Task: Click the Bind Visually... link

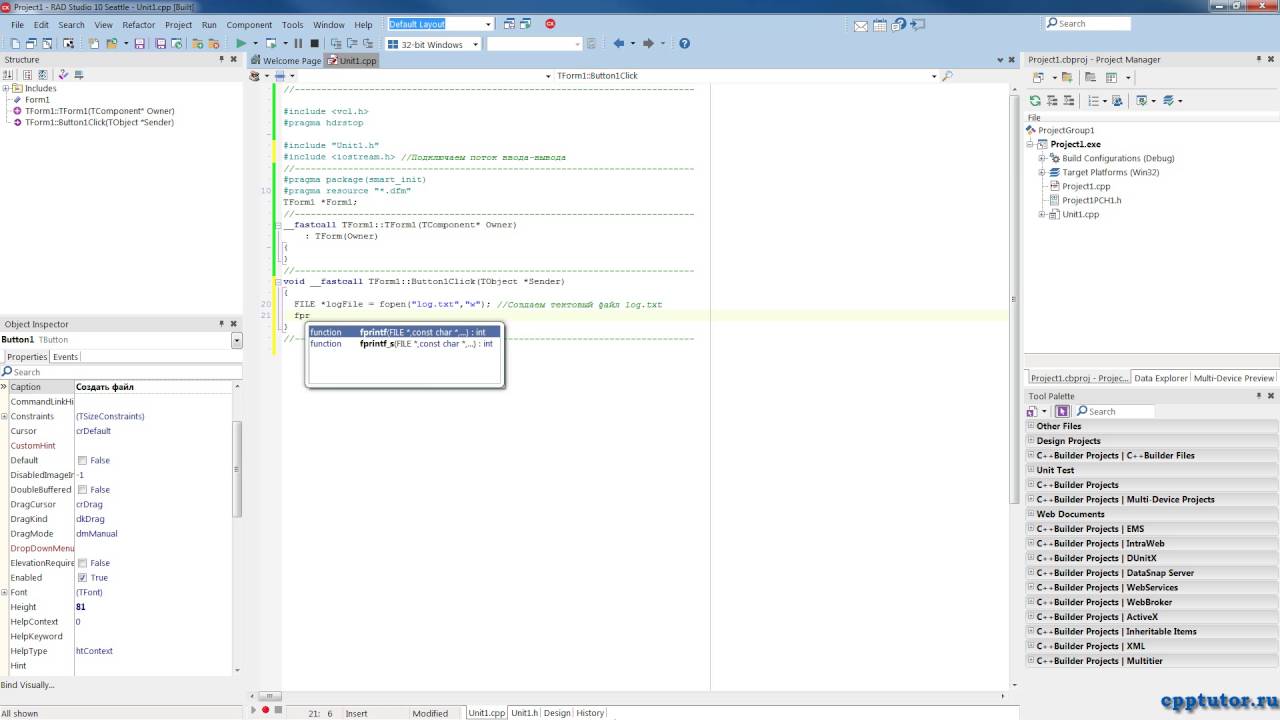Action: point(28,685)
